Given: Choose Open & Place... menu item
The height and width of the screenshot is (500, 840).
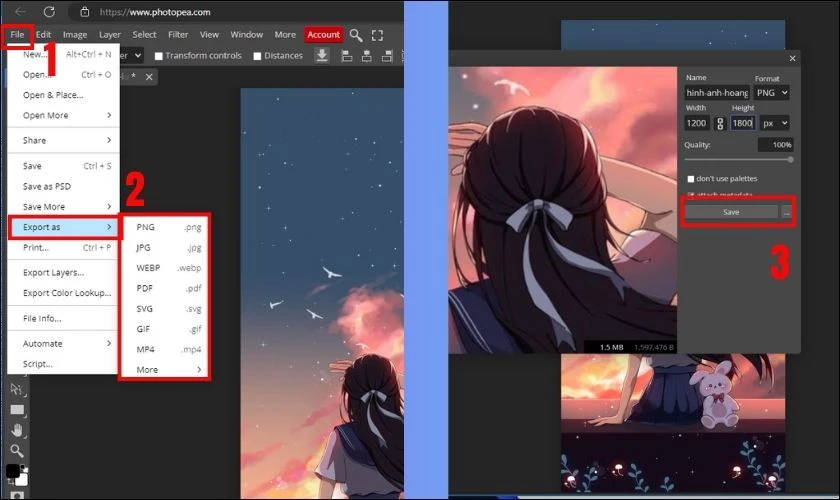Looking at the screenshot, I should click(x=63, y=95).
